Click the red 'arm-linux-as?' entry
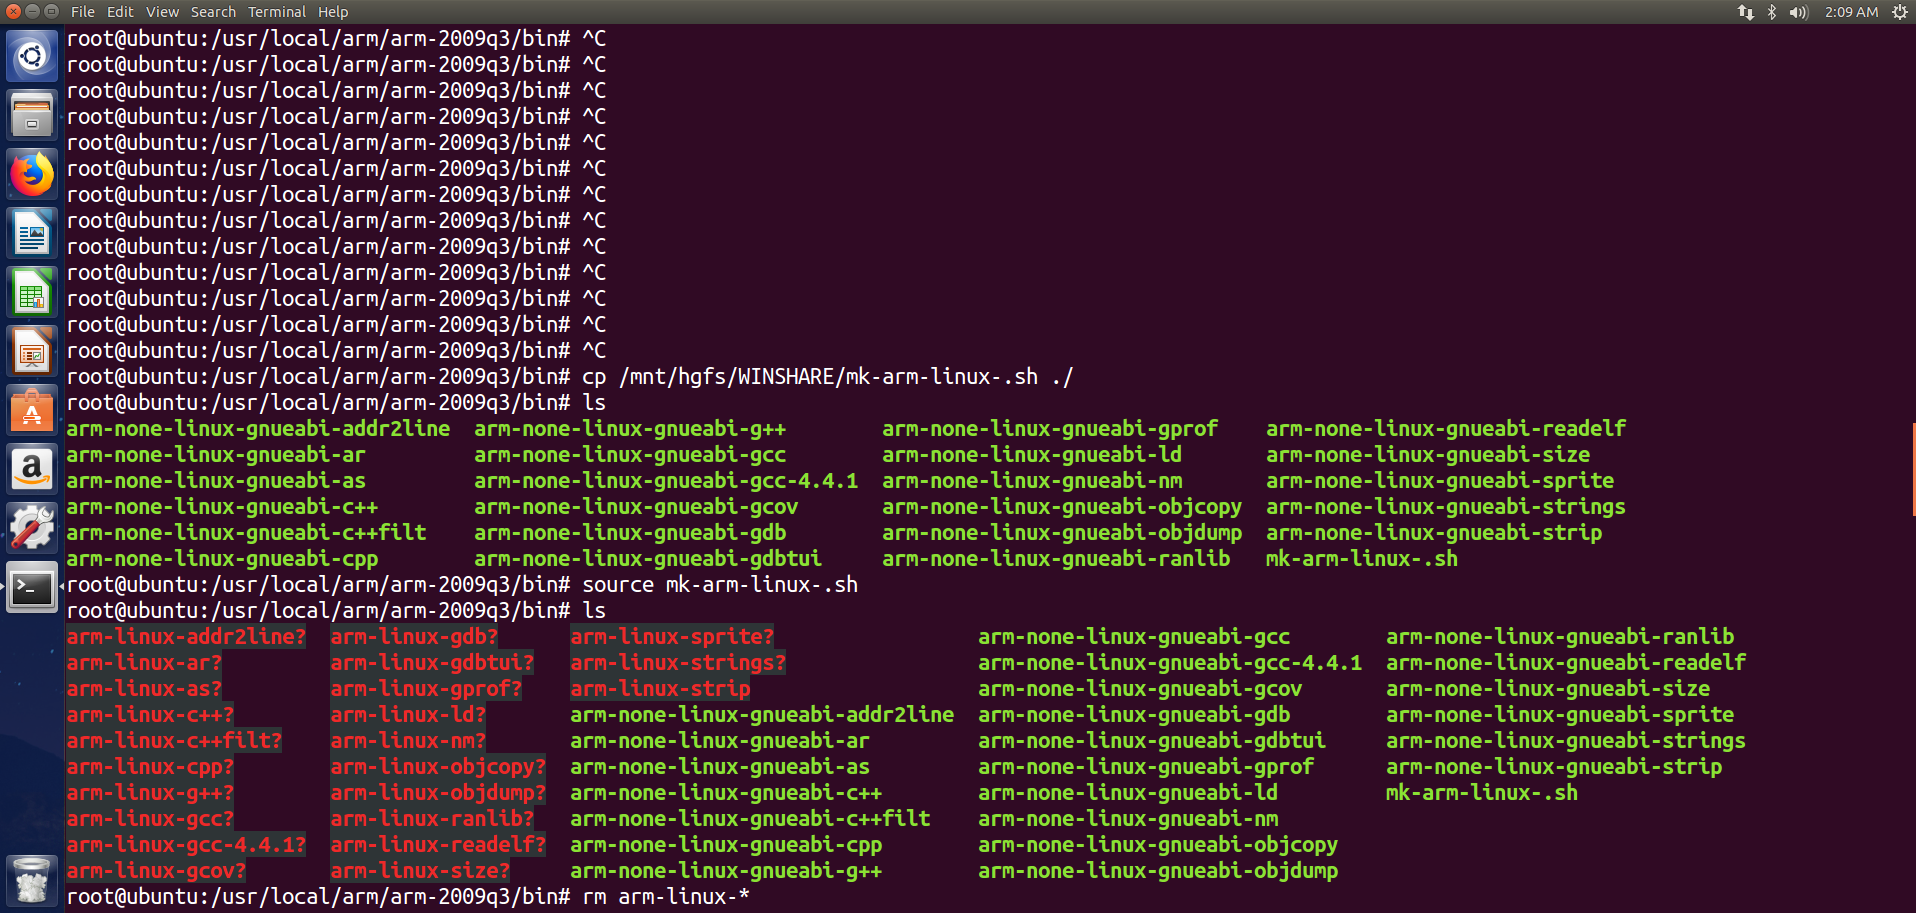 [x=144, y=689]
